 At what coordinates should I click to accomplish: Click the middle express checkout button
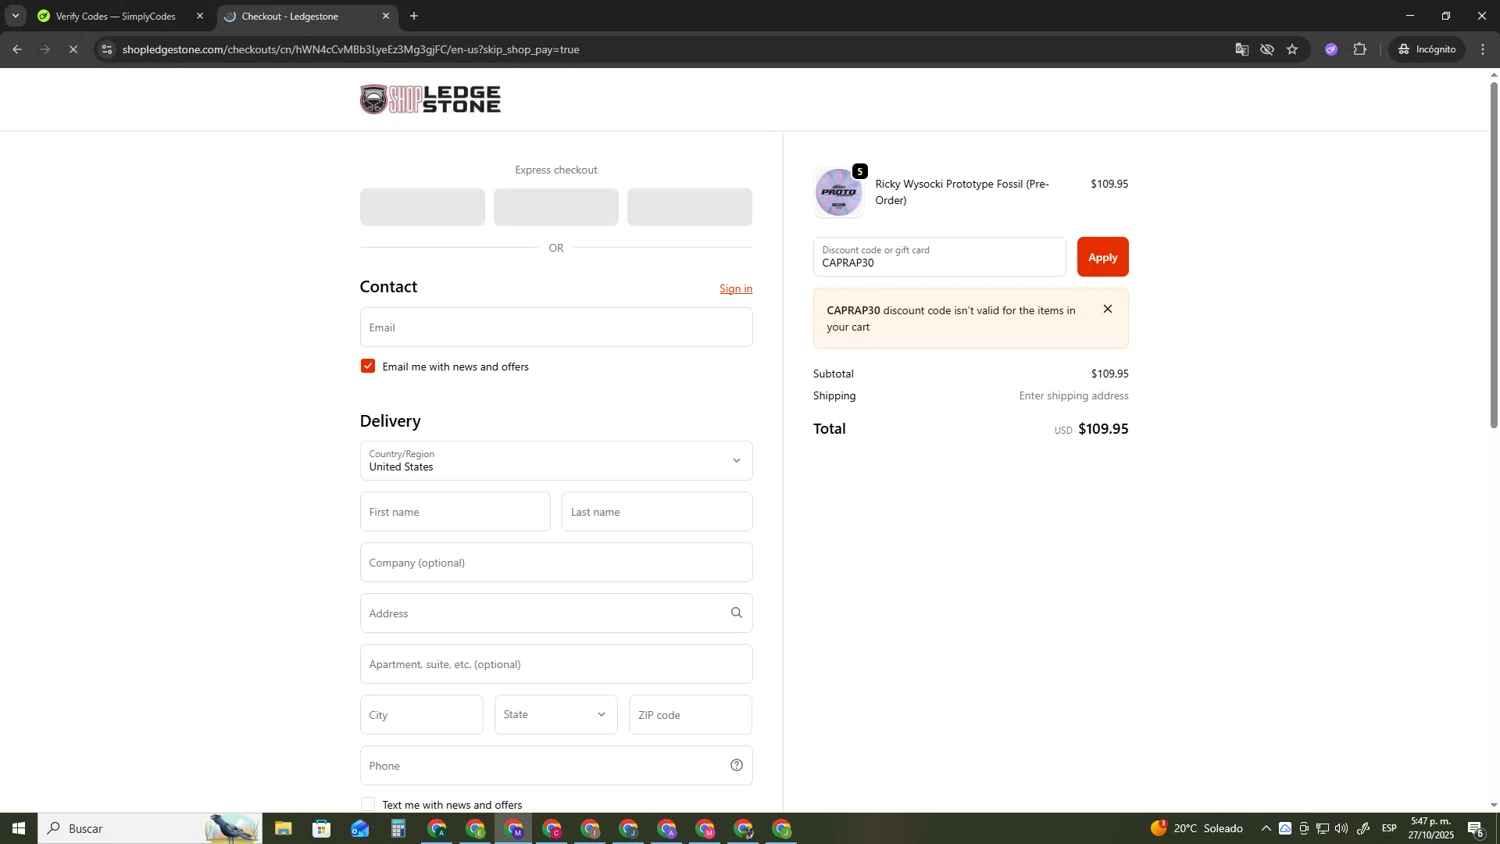pyautogui.click(x=556, y=207)
